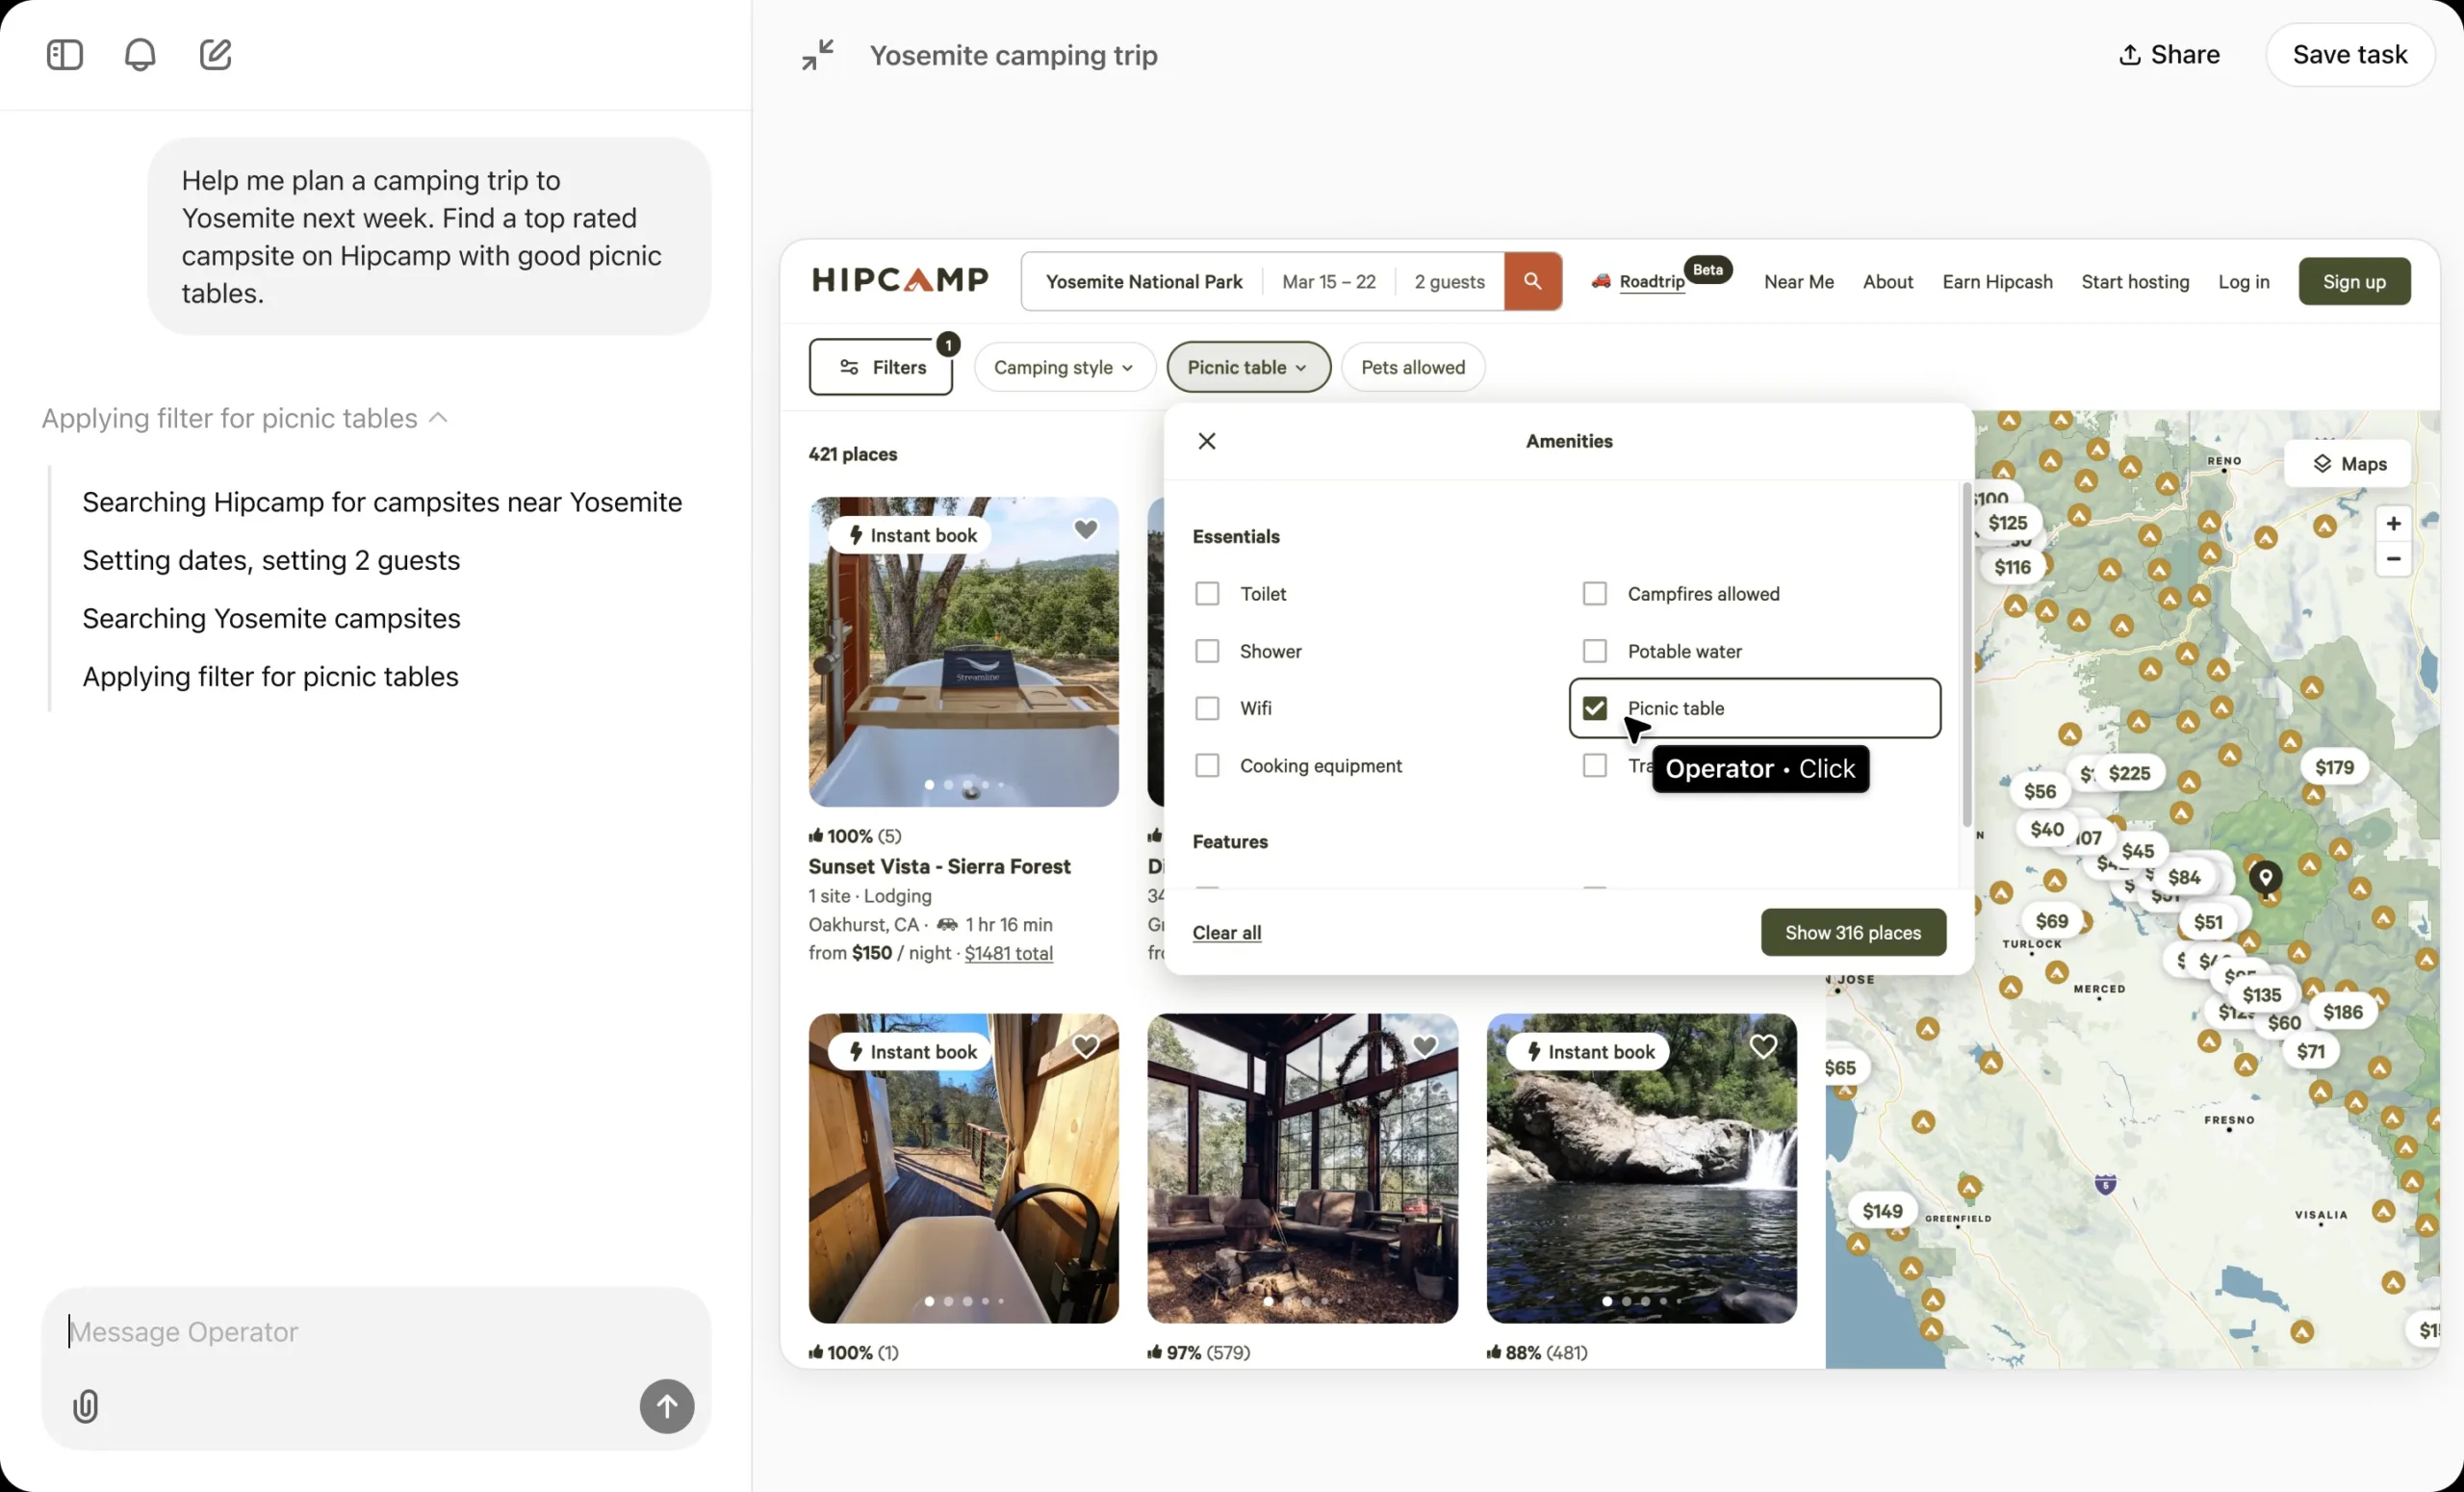Expand the Camping style dropdown
The height and width of the screenshot is (1492, 2464).
coord(1060,366)
